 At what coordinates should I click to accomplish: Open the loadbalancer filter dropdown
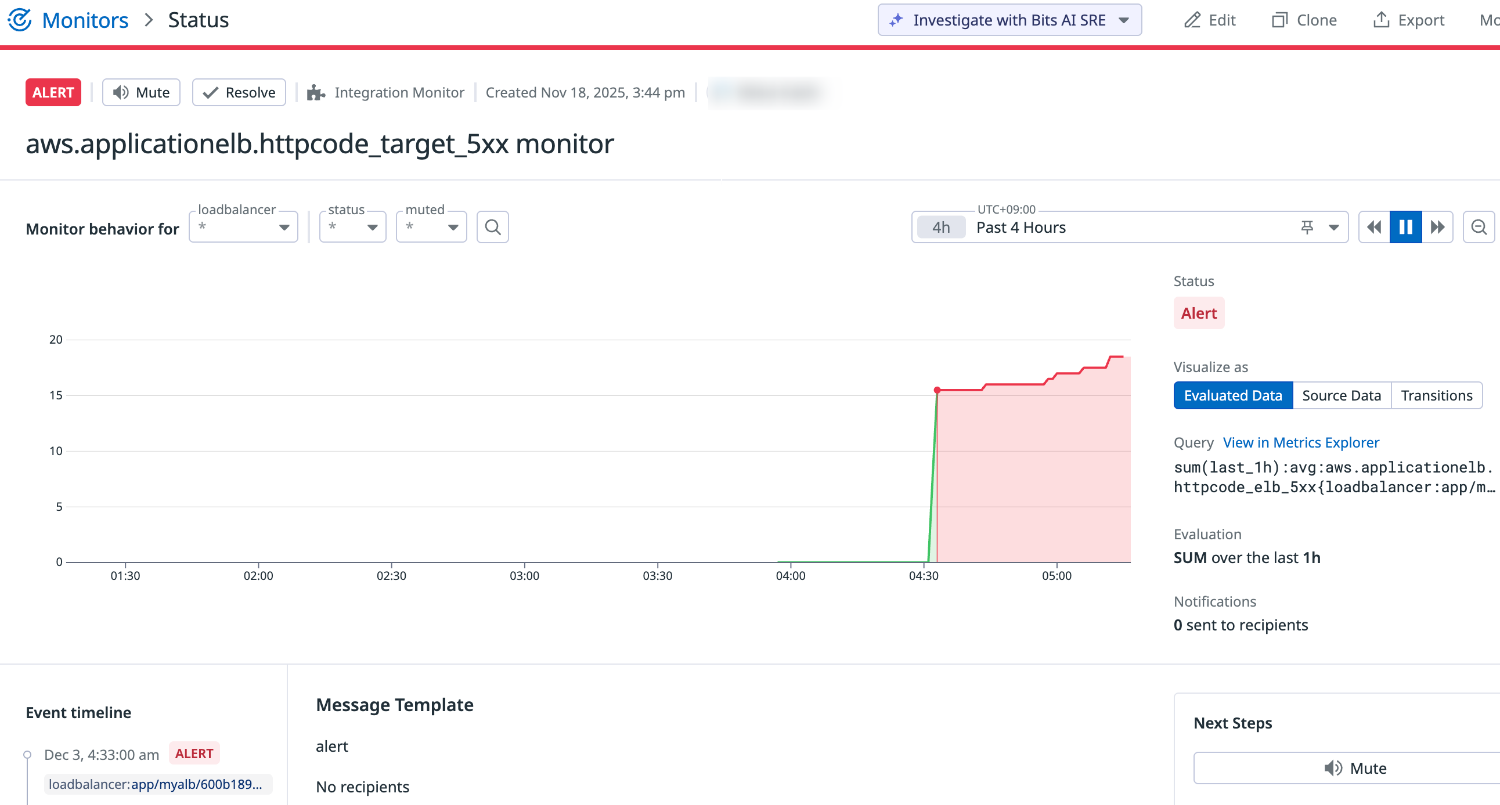pos(243,227)
